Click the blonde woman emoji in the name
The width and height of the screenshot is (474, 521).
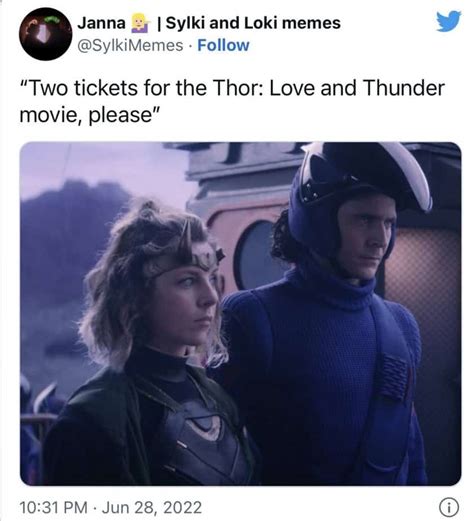[x=139, y=23]
